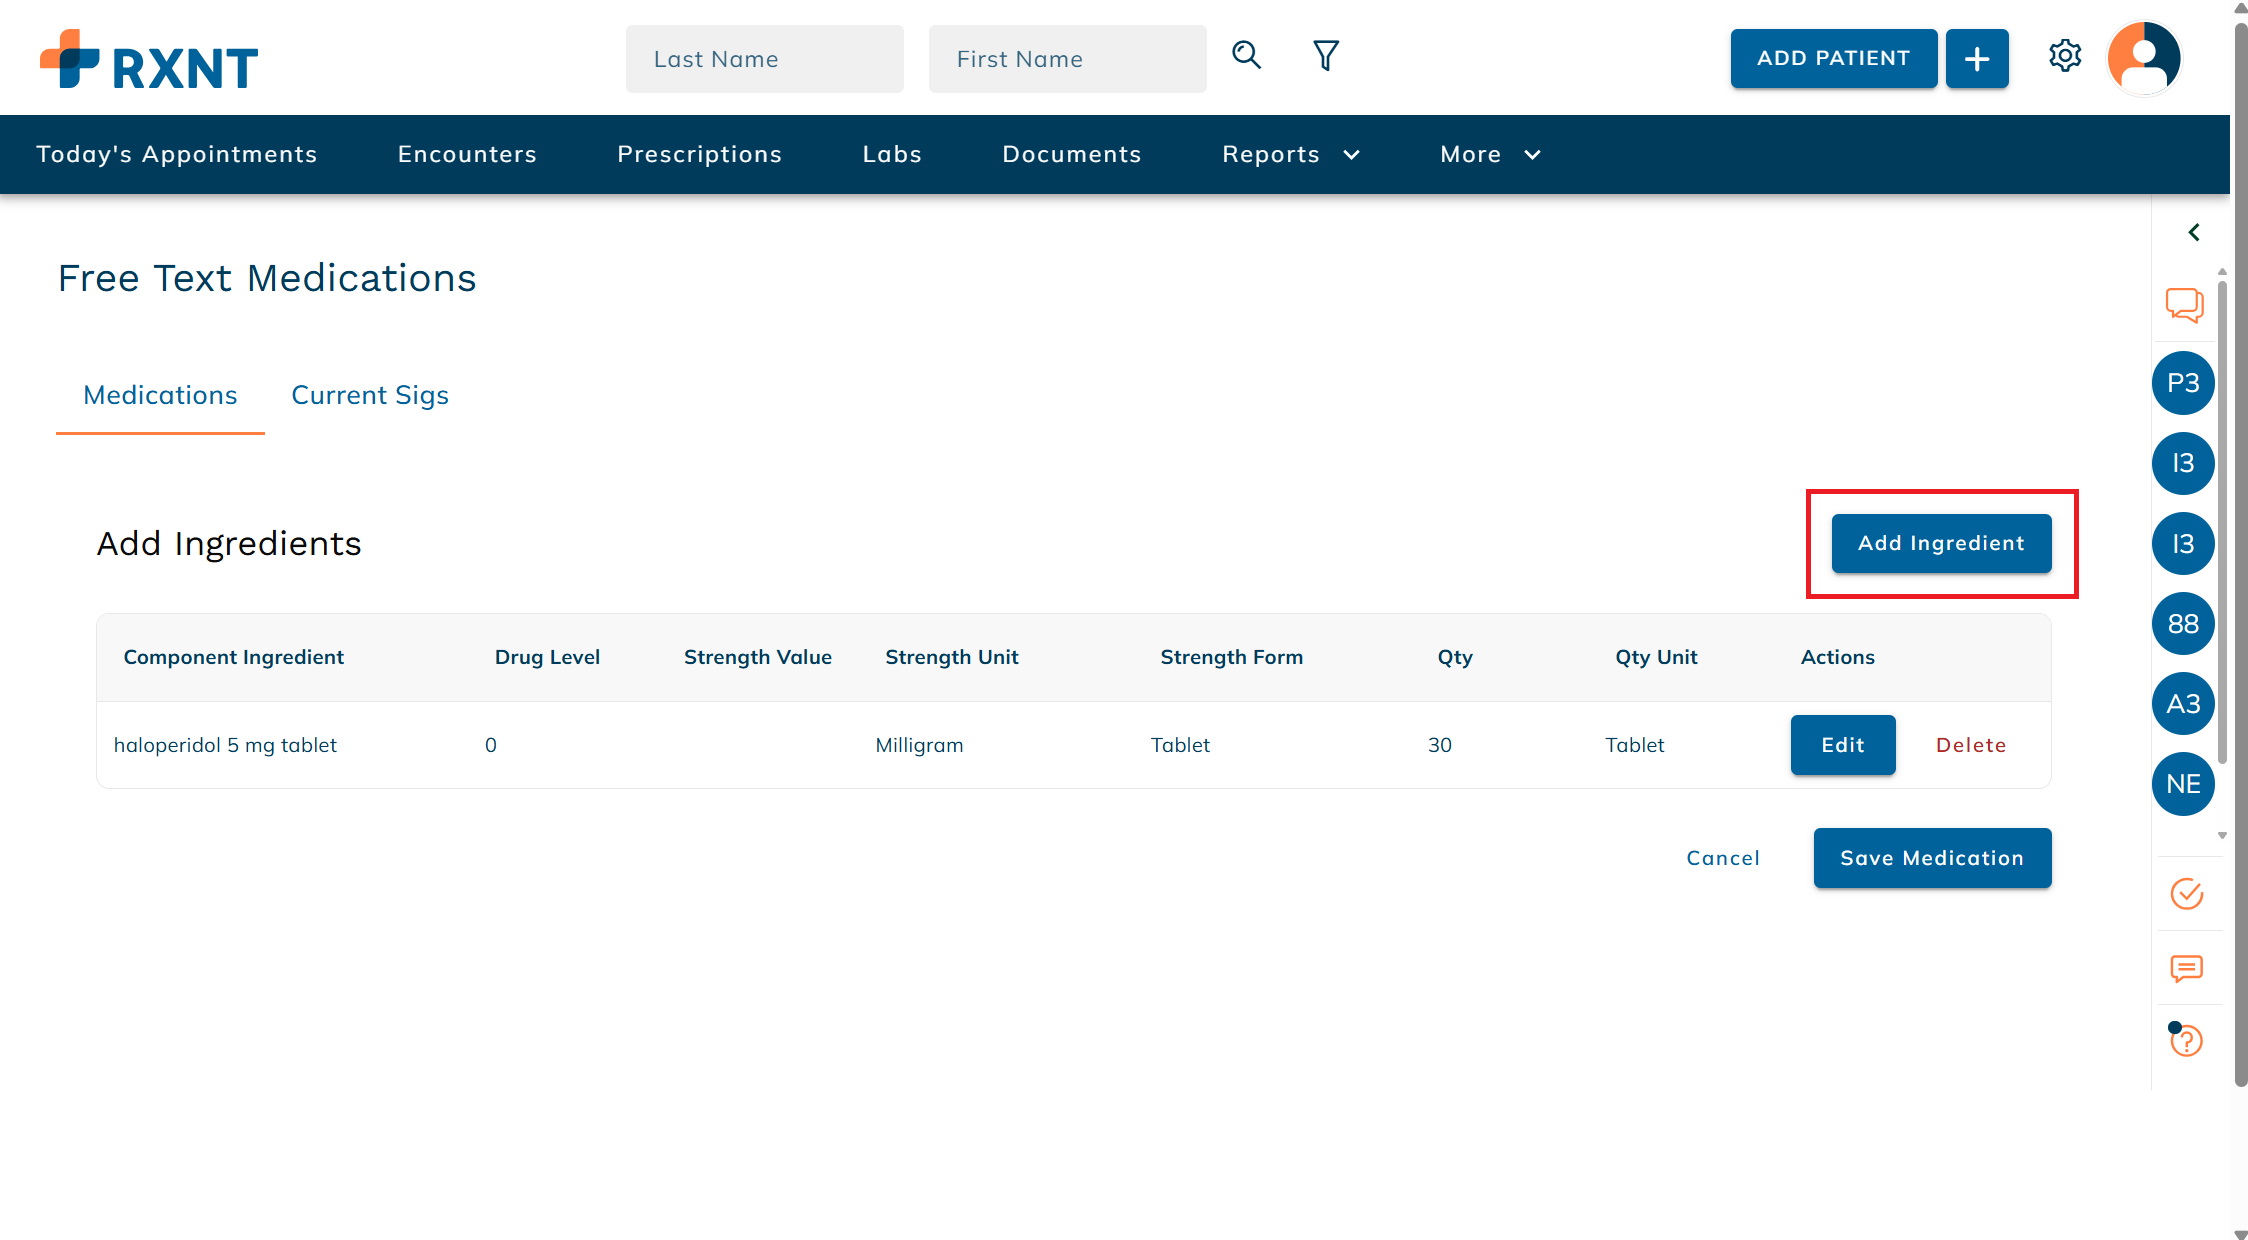The image size is (2248, 1240).
Task: Delete the haloperidol 5 mg ingredient
Action: coord(1971,744)
